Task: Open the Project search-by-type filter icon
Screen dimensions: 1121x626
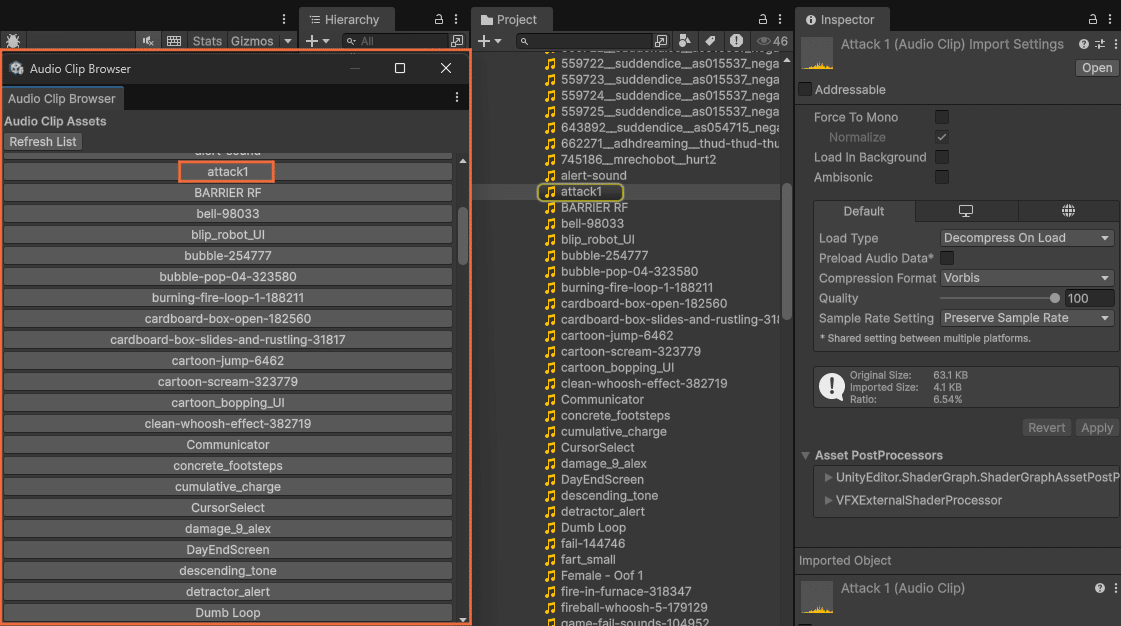Action: pyautogui.click(x=684, y=41)
